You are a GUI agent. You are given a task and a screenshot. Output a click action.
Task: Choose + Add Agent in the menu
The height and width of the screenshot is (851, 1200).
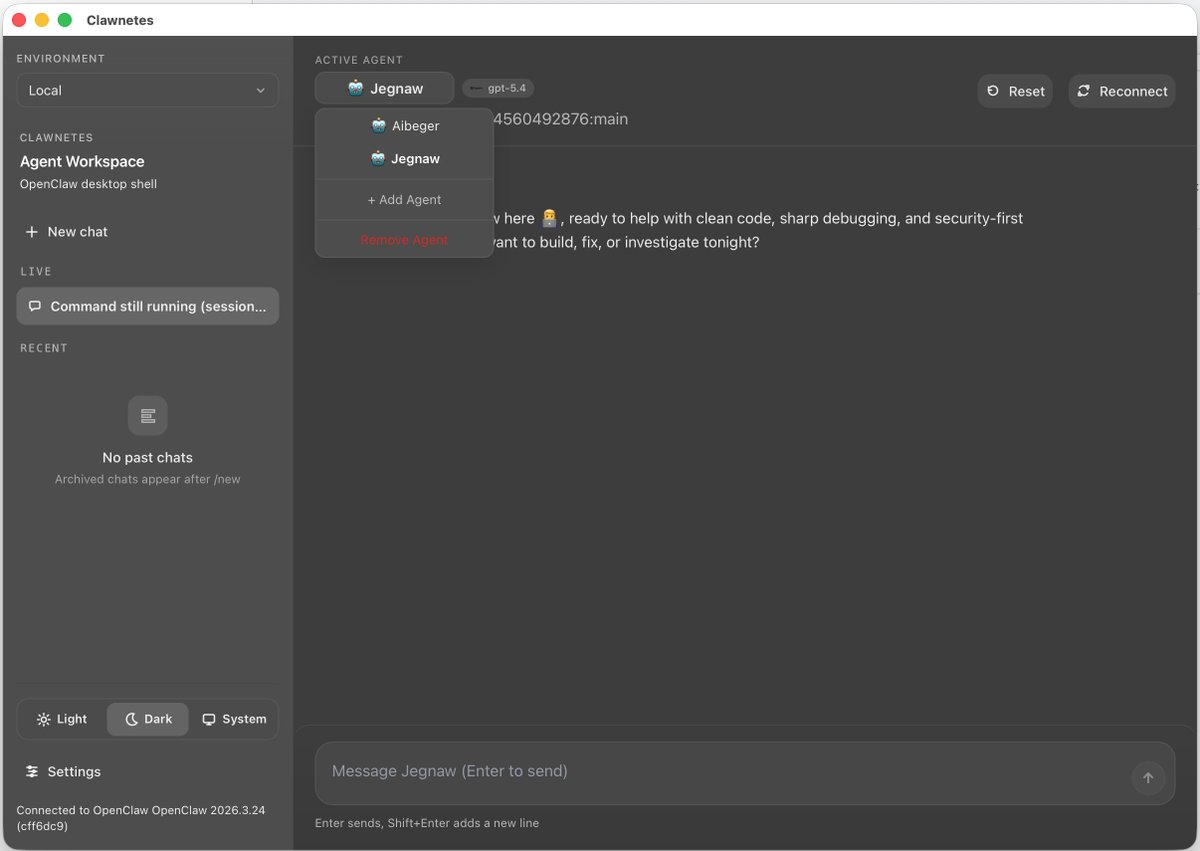(x=404, y=200)
